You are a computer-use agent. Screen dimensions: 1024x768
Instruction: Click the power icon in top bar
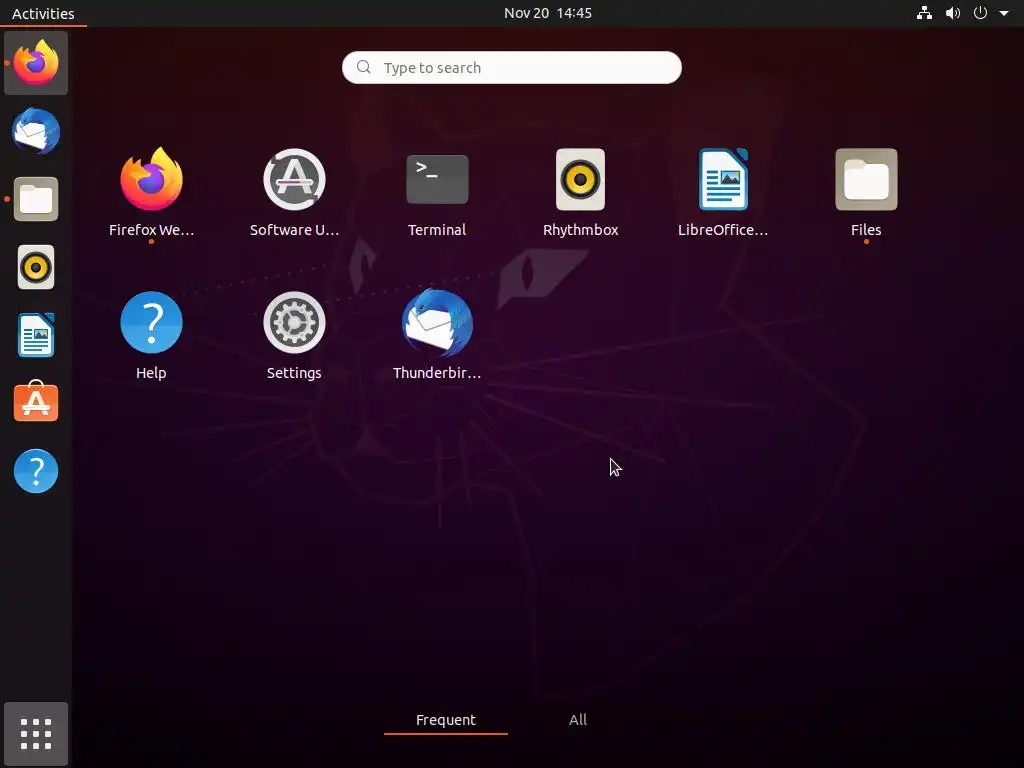[980, 13]
